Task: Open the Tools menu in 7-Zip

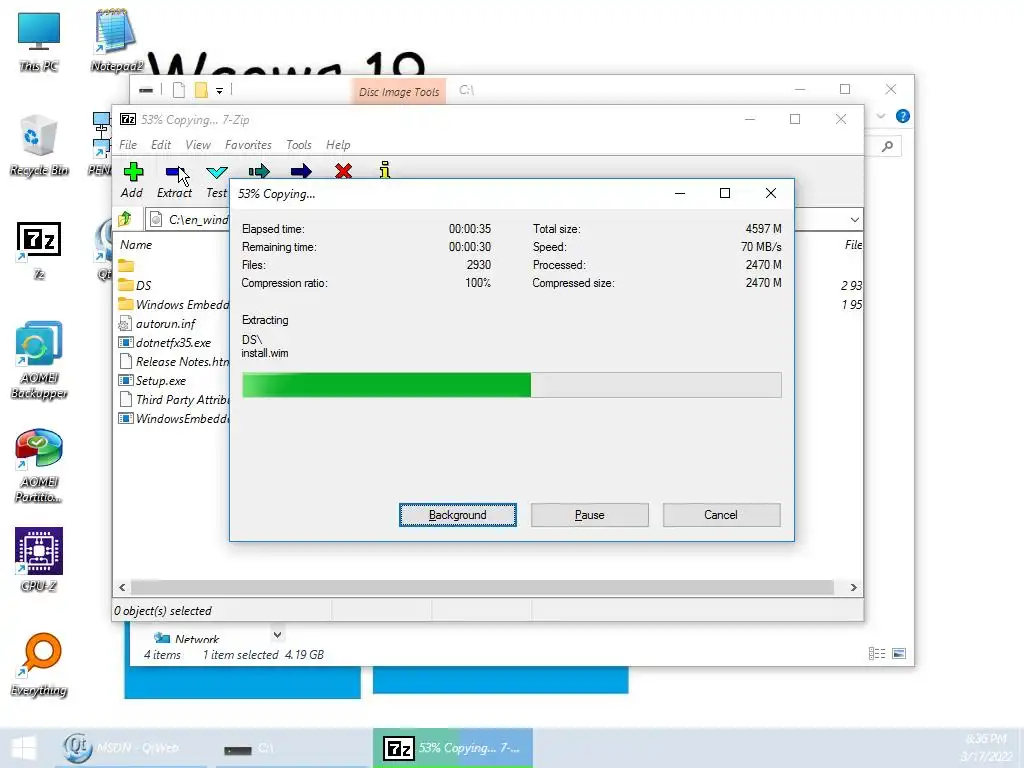Action: 298,145
